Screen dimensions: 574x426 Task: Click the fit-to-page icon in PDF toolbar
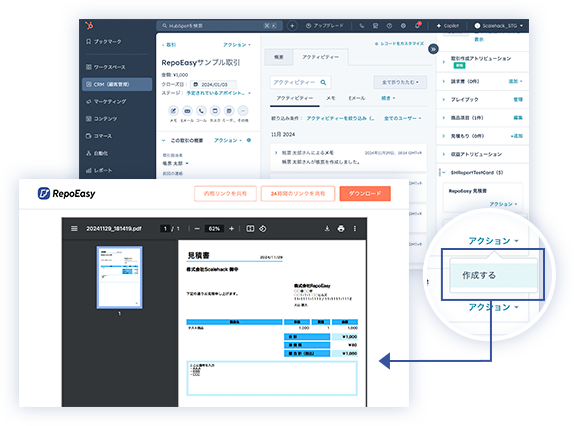click(250, 229)
